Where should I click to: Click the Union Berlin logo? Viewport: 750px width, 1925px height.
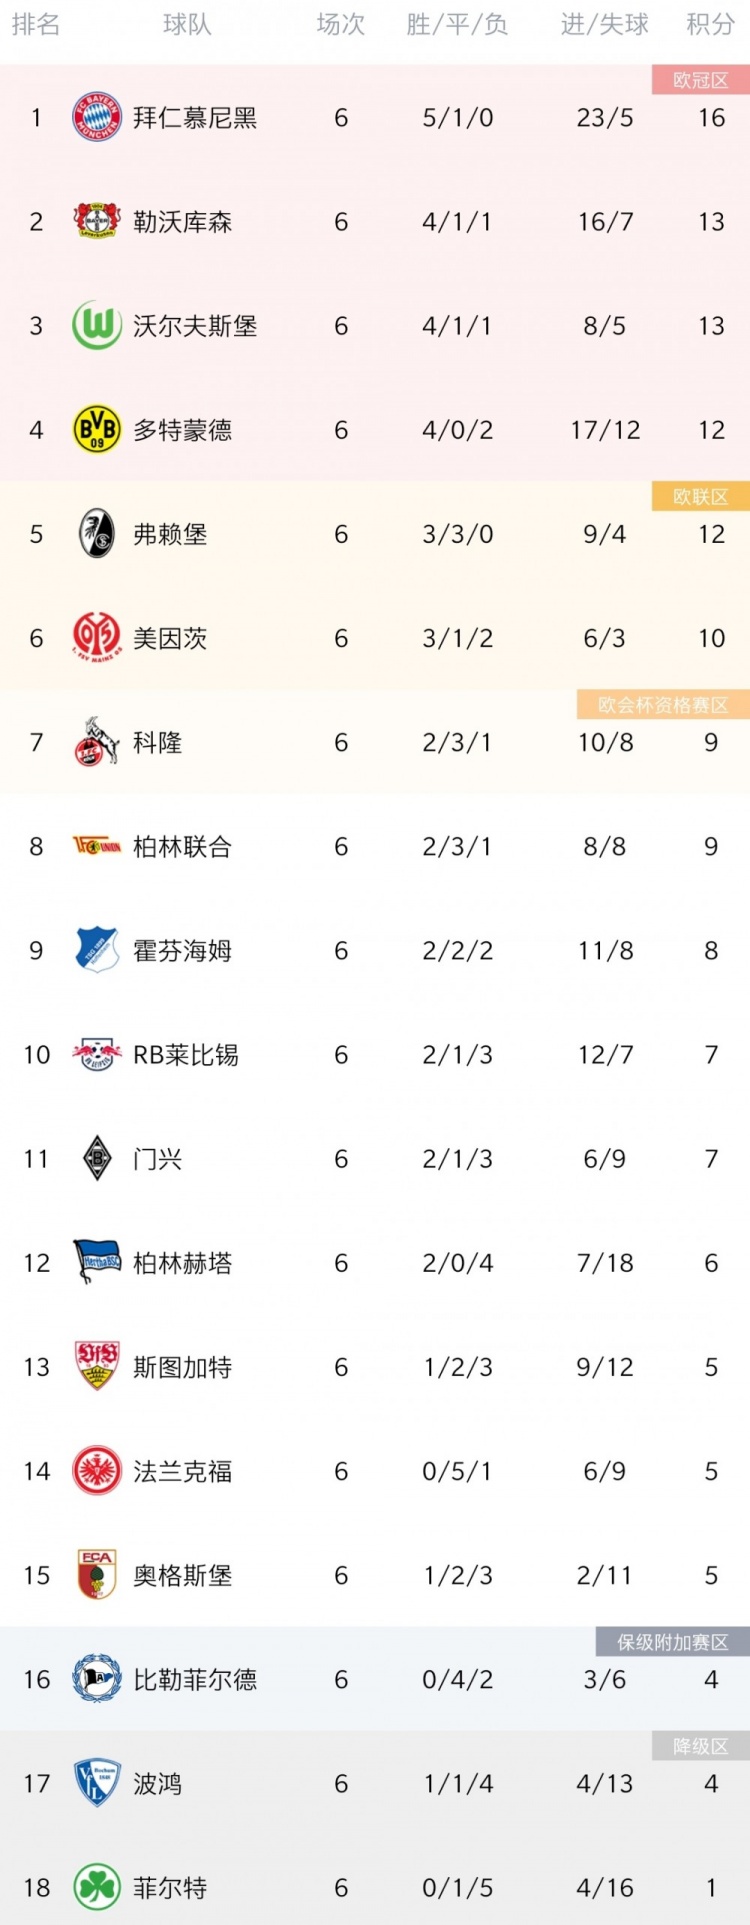point(97,846)
